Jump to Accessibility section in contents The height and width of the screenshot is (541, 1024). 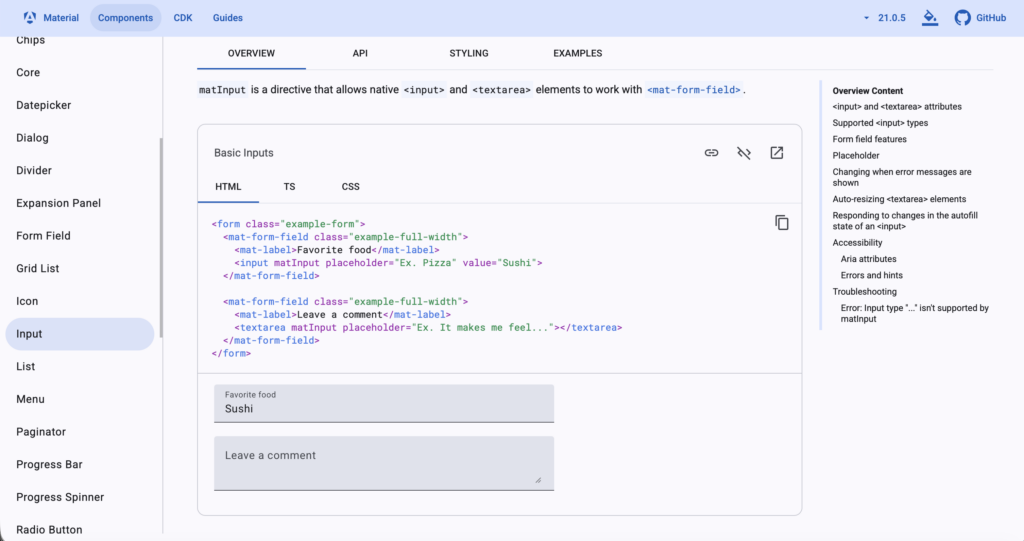pyautogui.click(x=857, y=242)
